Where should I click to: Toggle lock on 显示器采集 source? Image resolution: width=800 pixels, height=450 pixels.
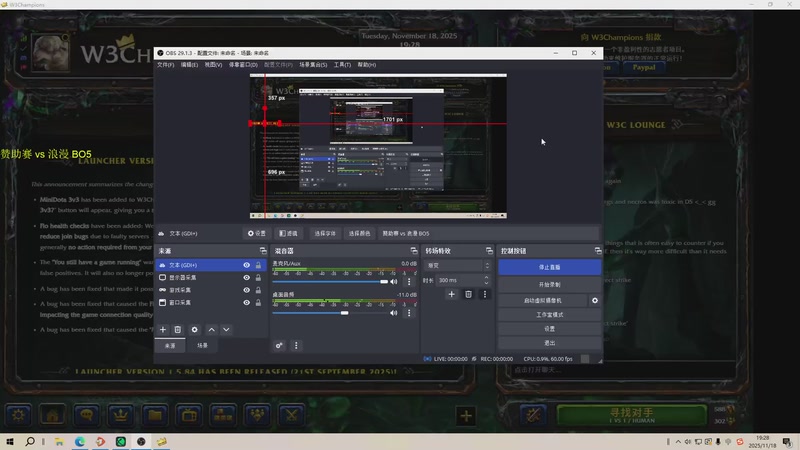point(258,278)
